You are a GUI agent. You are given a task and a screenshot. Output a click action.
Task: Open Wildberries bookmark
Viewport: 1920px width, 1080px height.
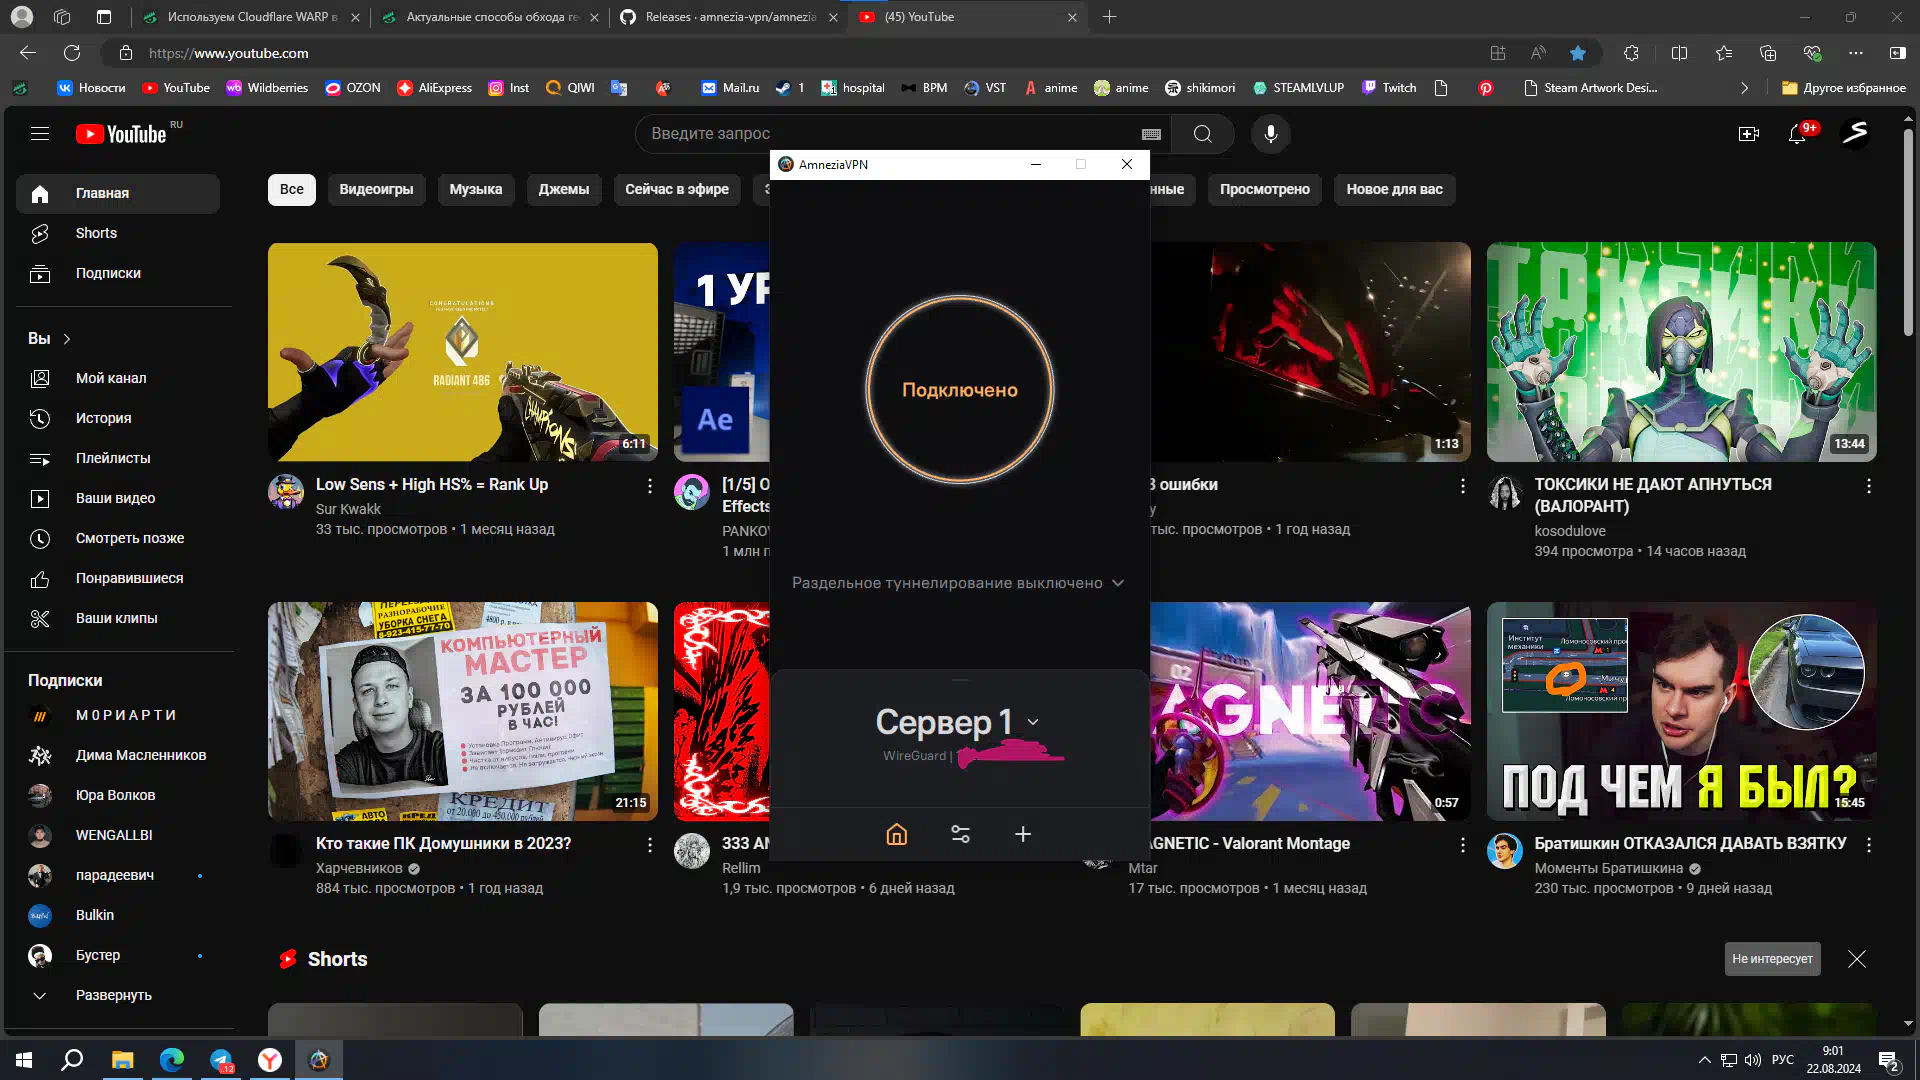266,88
